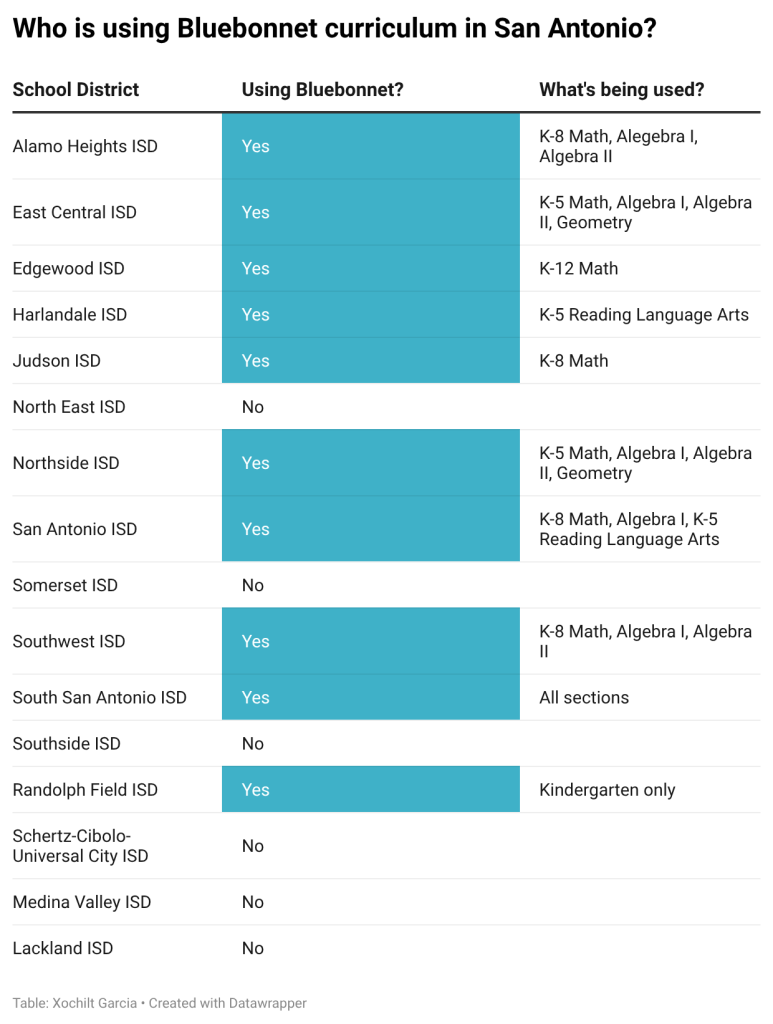This screenshot has height=1024, width=773.
Task: Select the Alamo Heights ISD row label
Action: (x=85, y=146)
